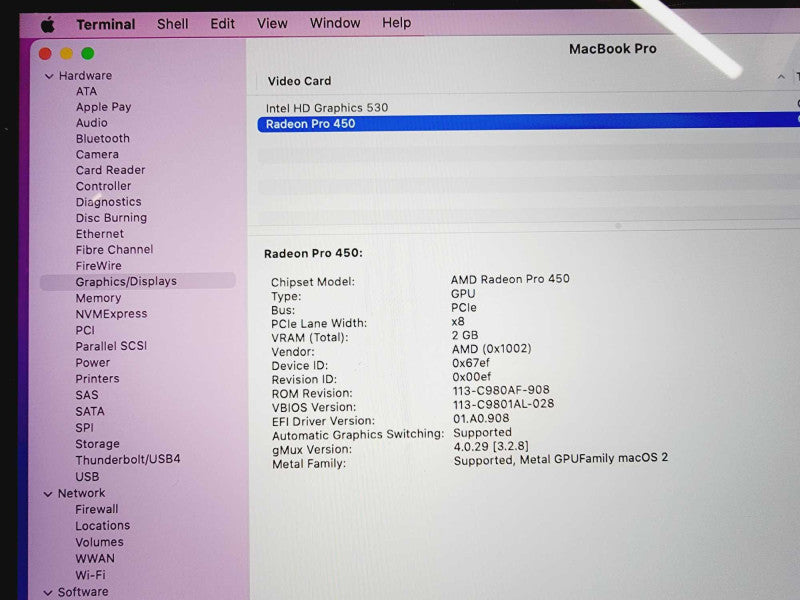The height and width of the screenshot is (600, 800).
Task: Select Power in the sidebar
Action: (x=92, y=363)
